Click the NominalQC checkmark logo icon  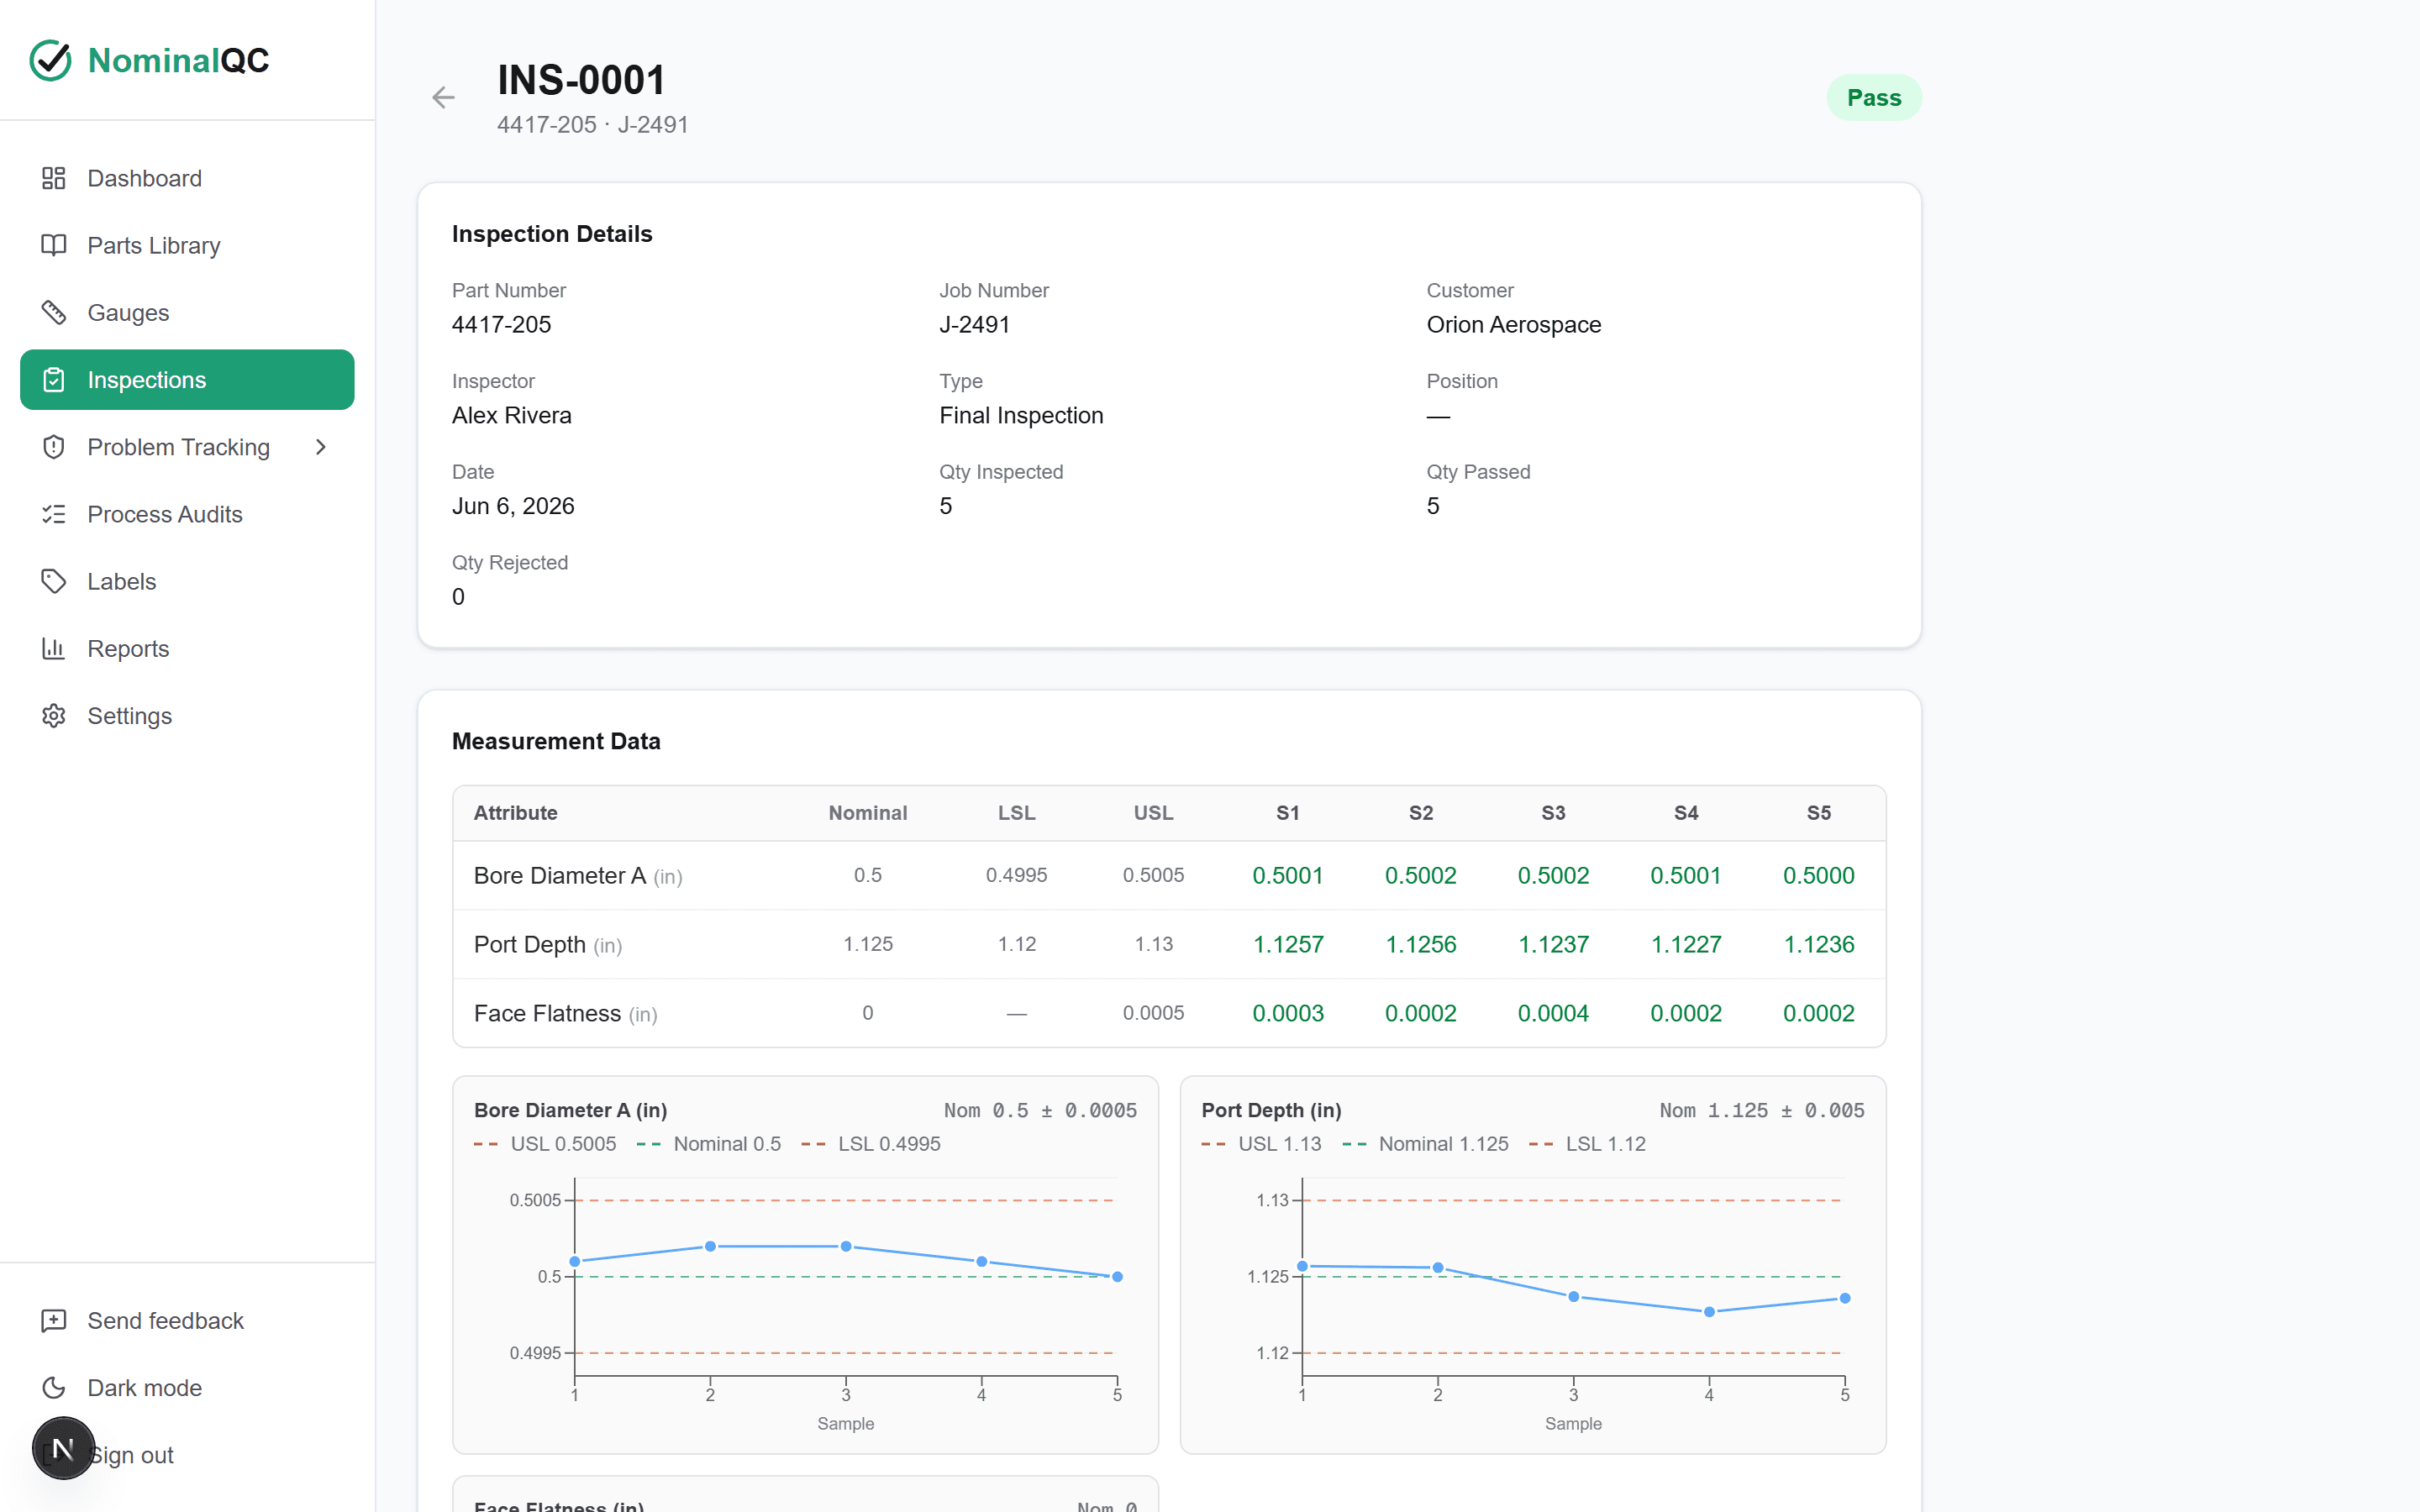pos(50,60)
